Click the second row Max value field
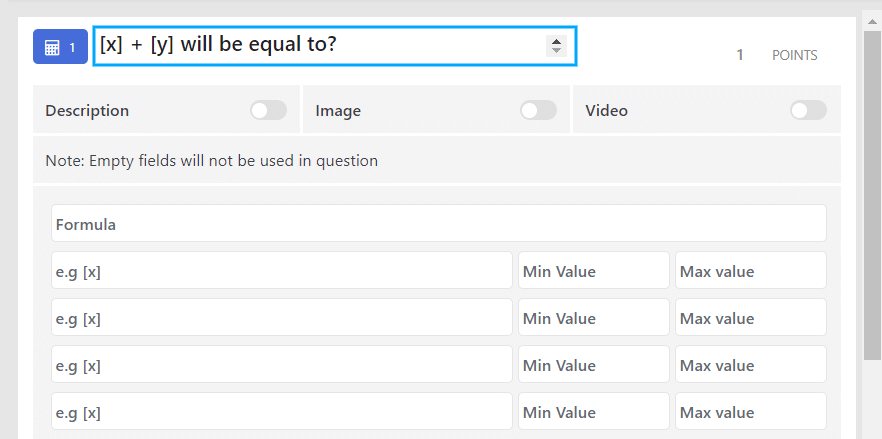 (x=751, y=317)
